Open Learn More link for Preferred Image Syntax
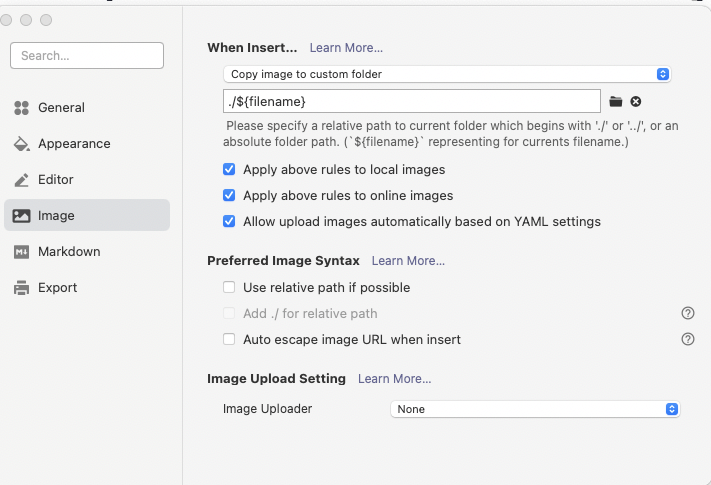The height and width of the screenshot is (485, 711). 408,261
